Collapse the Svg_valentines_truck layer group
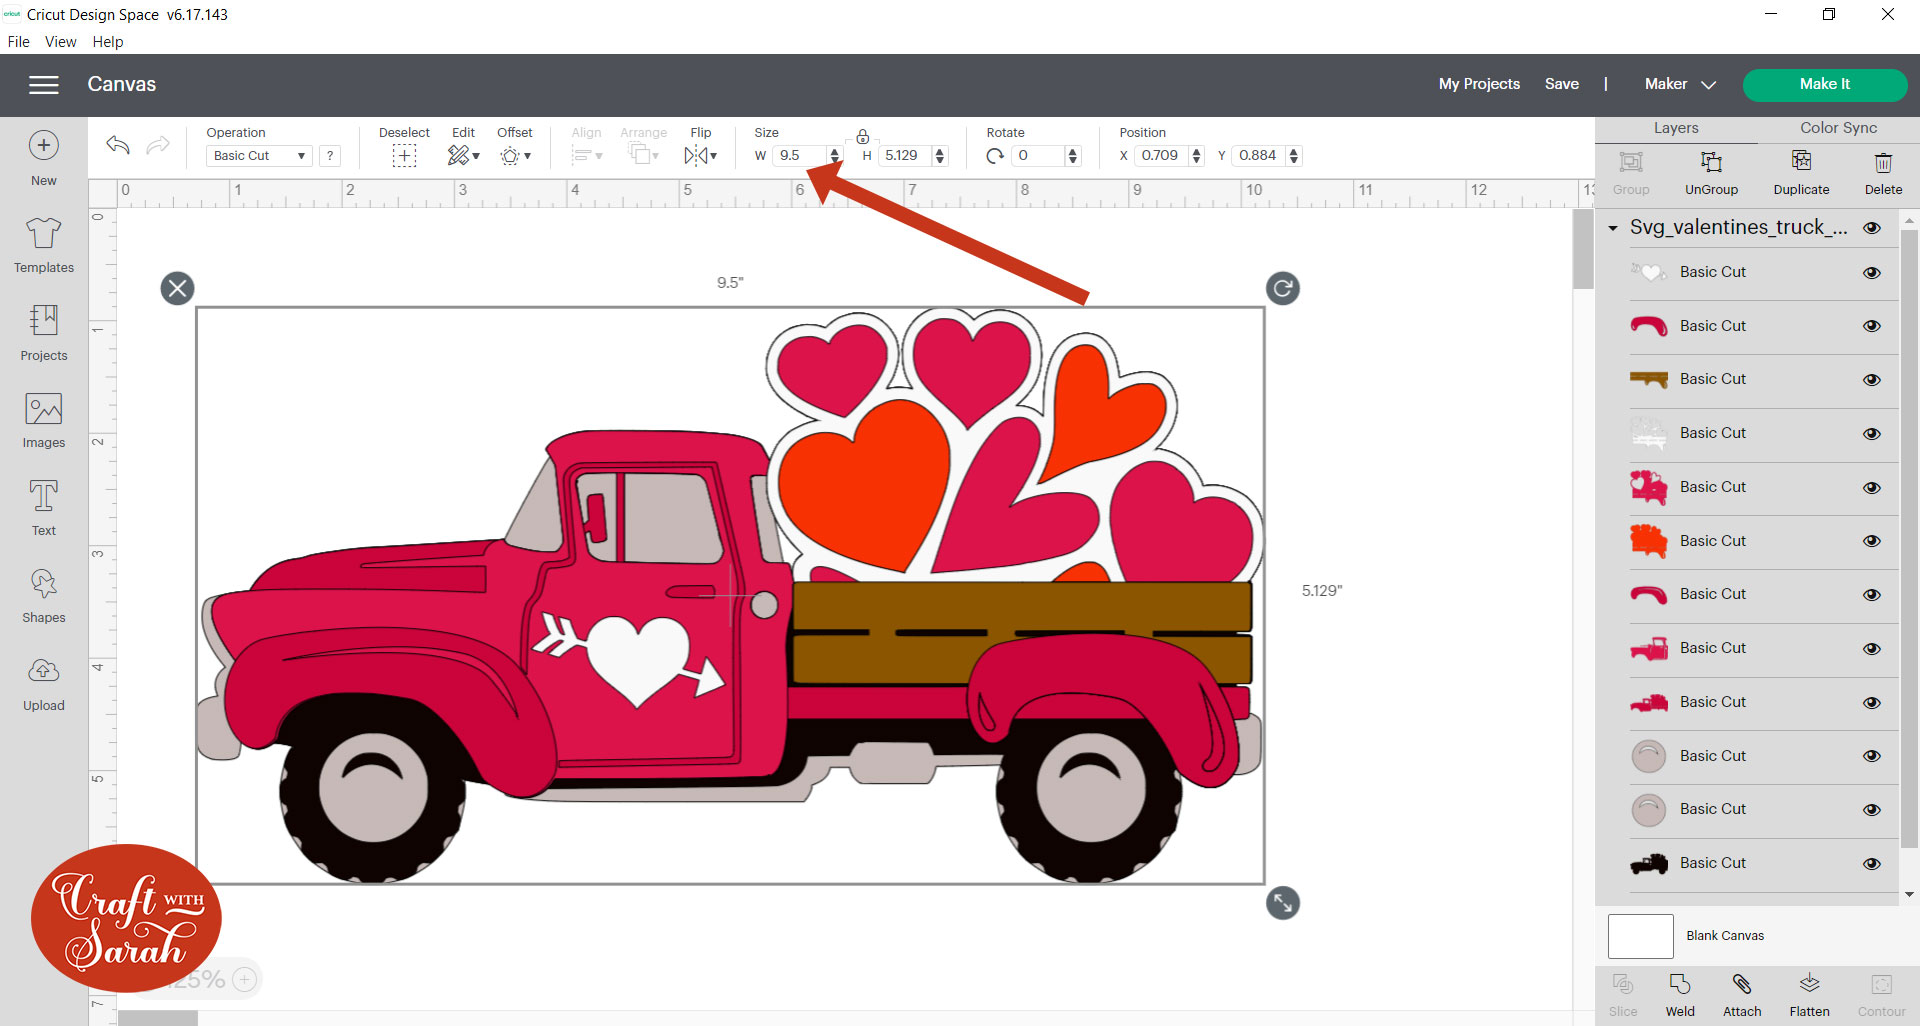Viewport: 1920px width, 1026px height. (1613, 228)
